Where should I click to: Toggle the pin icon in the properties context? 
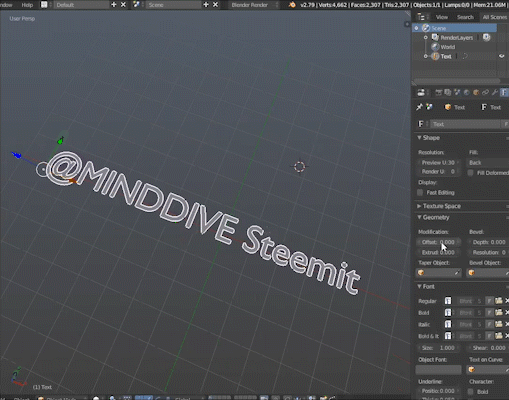click(x=419, y=107)
